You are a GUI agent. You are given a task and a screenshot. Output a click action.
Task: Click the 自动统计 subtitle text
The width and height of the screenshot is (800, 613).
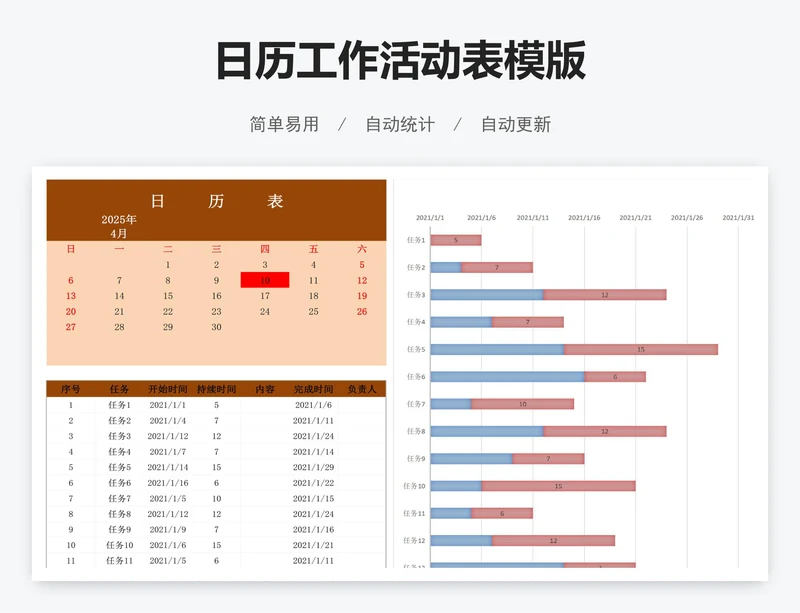point(400,124)
